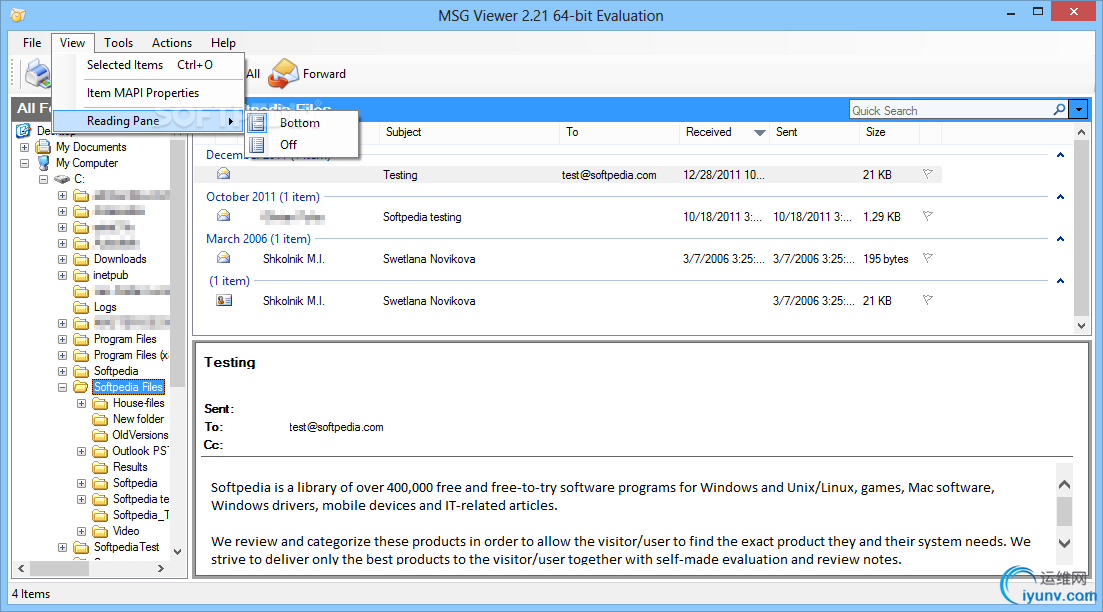Click folder tree vertical scroll down arrow
This screenshot has width=1103, height=612.
(177, 552)
